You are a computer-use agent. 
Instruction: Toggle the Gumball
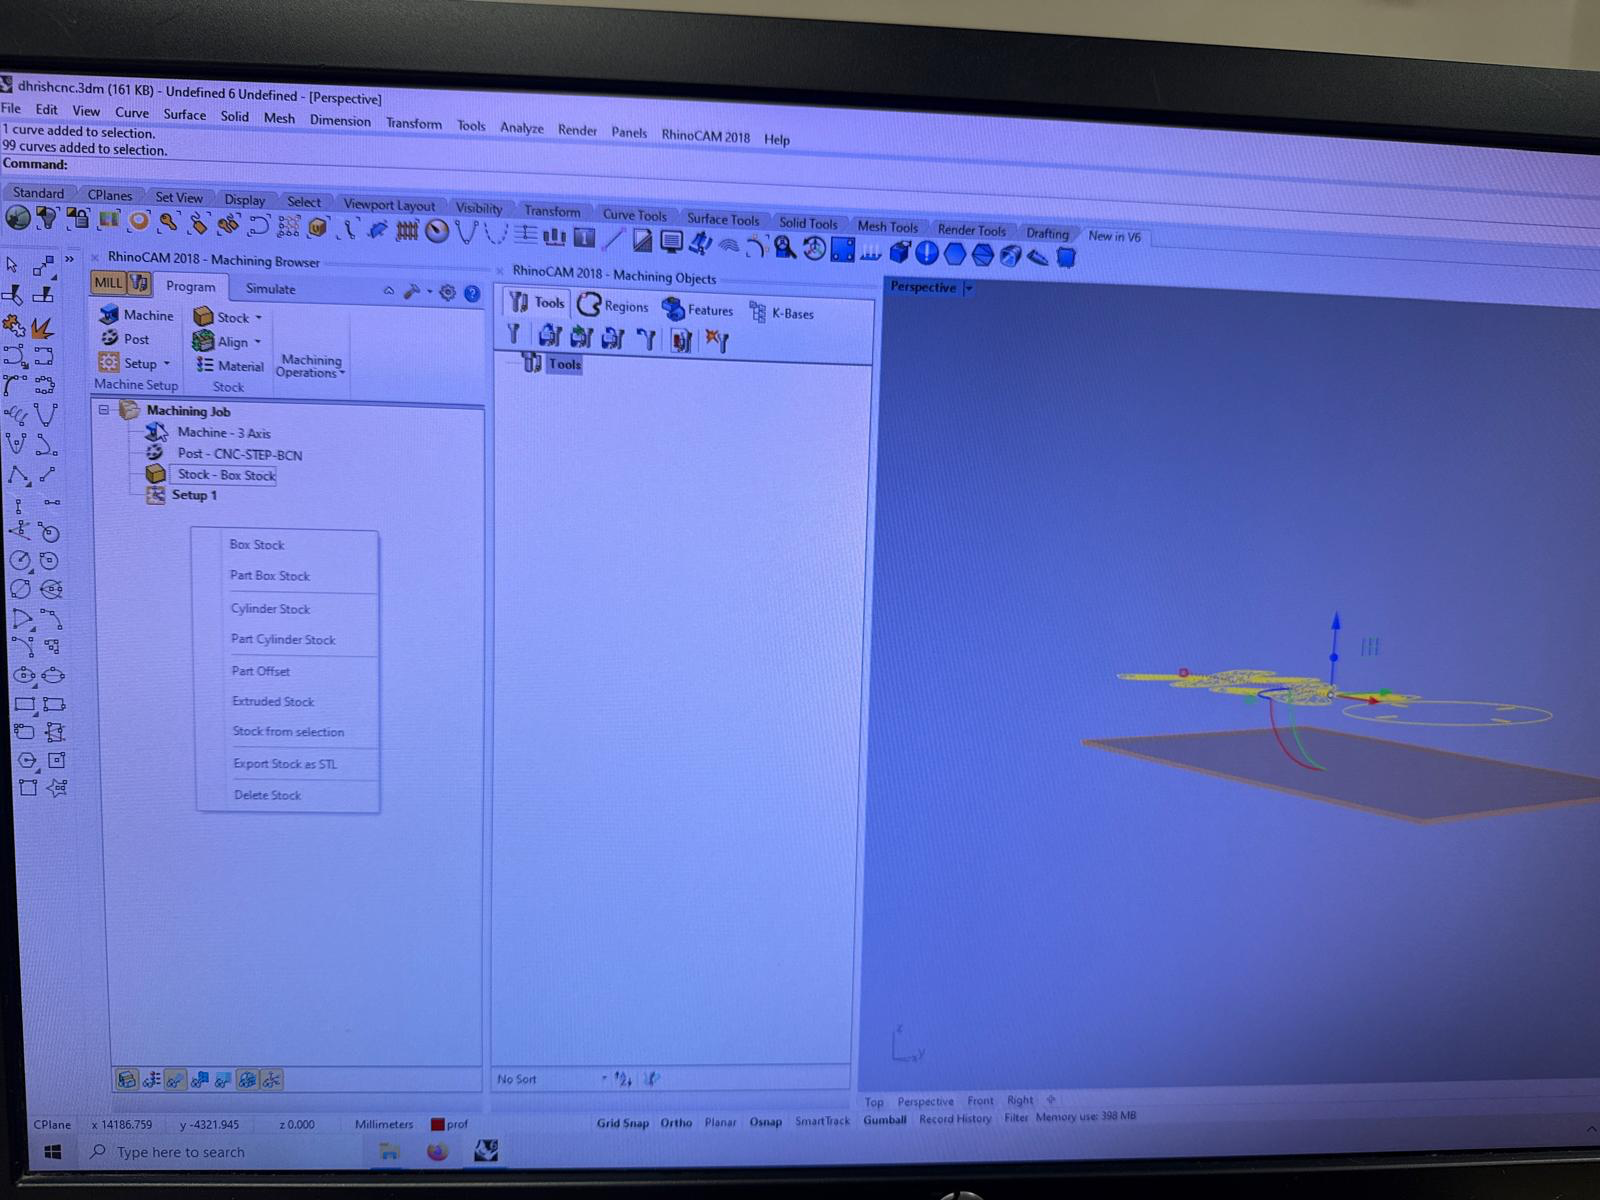885,1120
